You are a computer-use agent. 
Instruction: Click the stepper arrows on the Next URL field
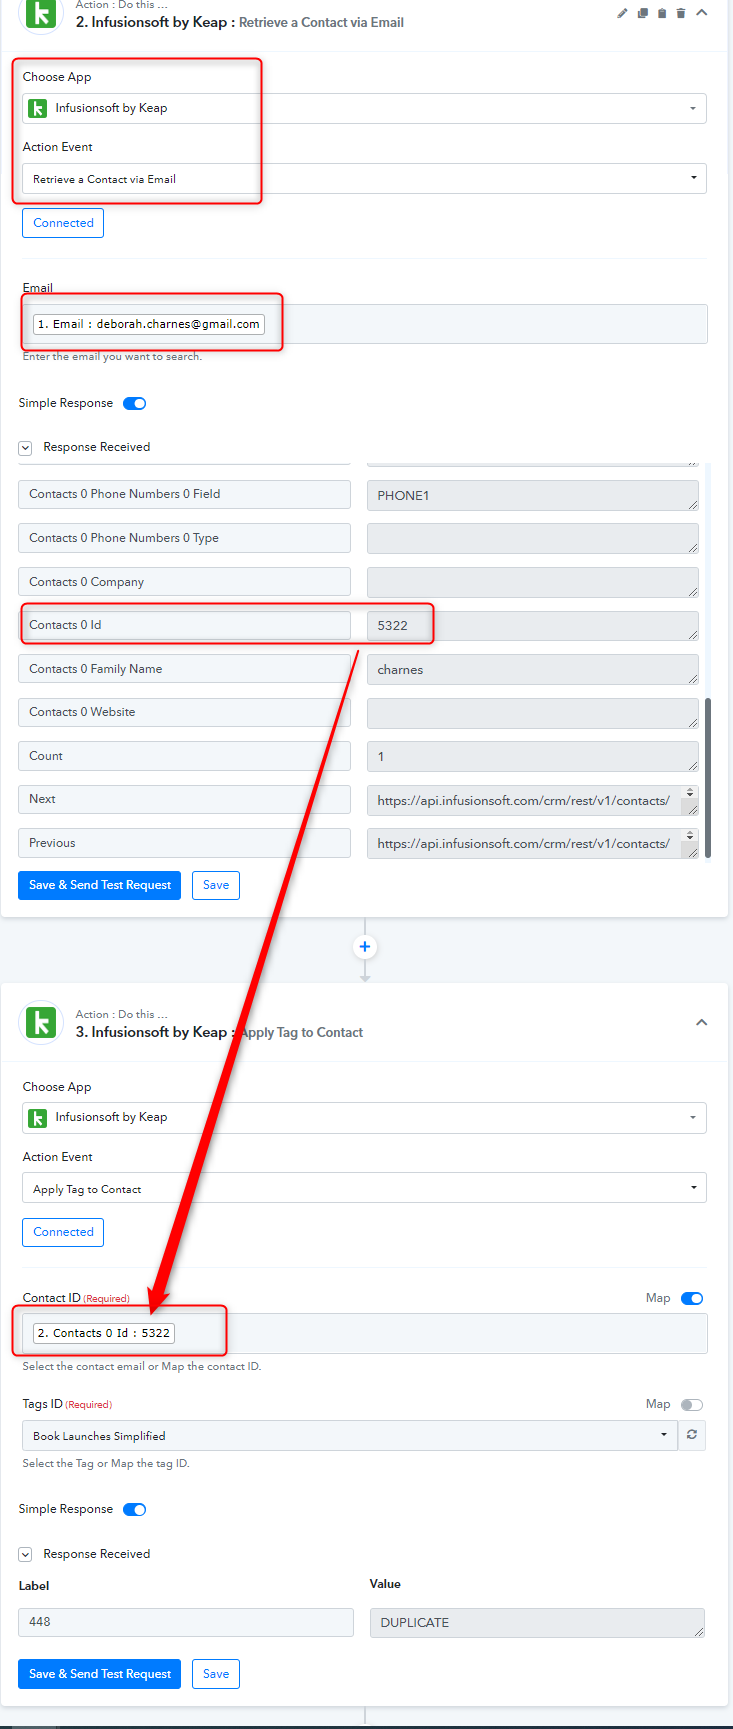[x=690, y=792]
